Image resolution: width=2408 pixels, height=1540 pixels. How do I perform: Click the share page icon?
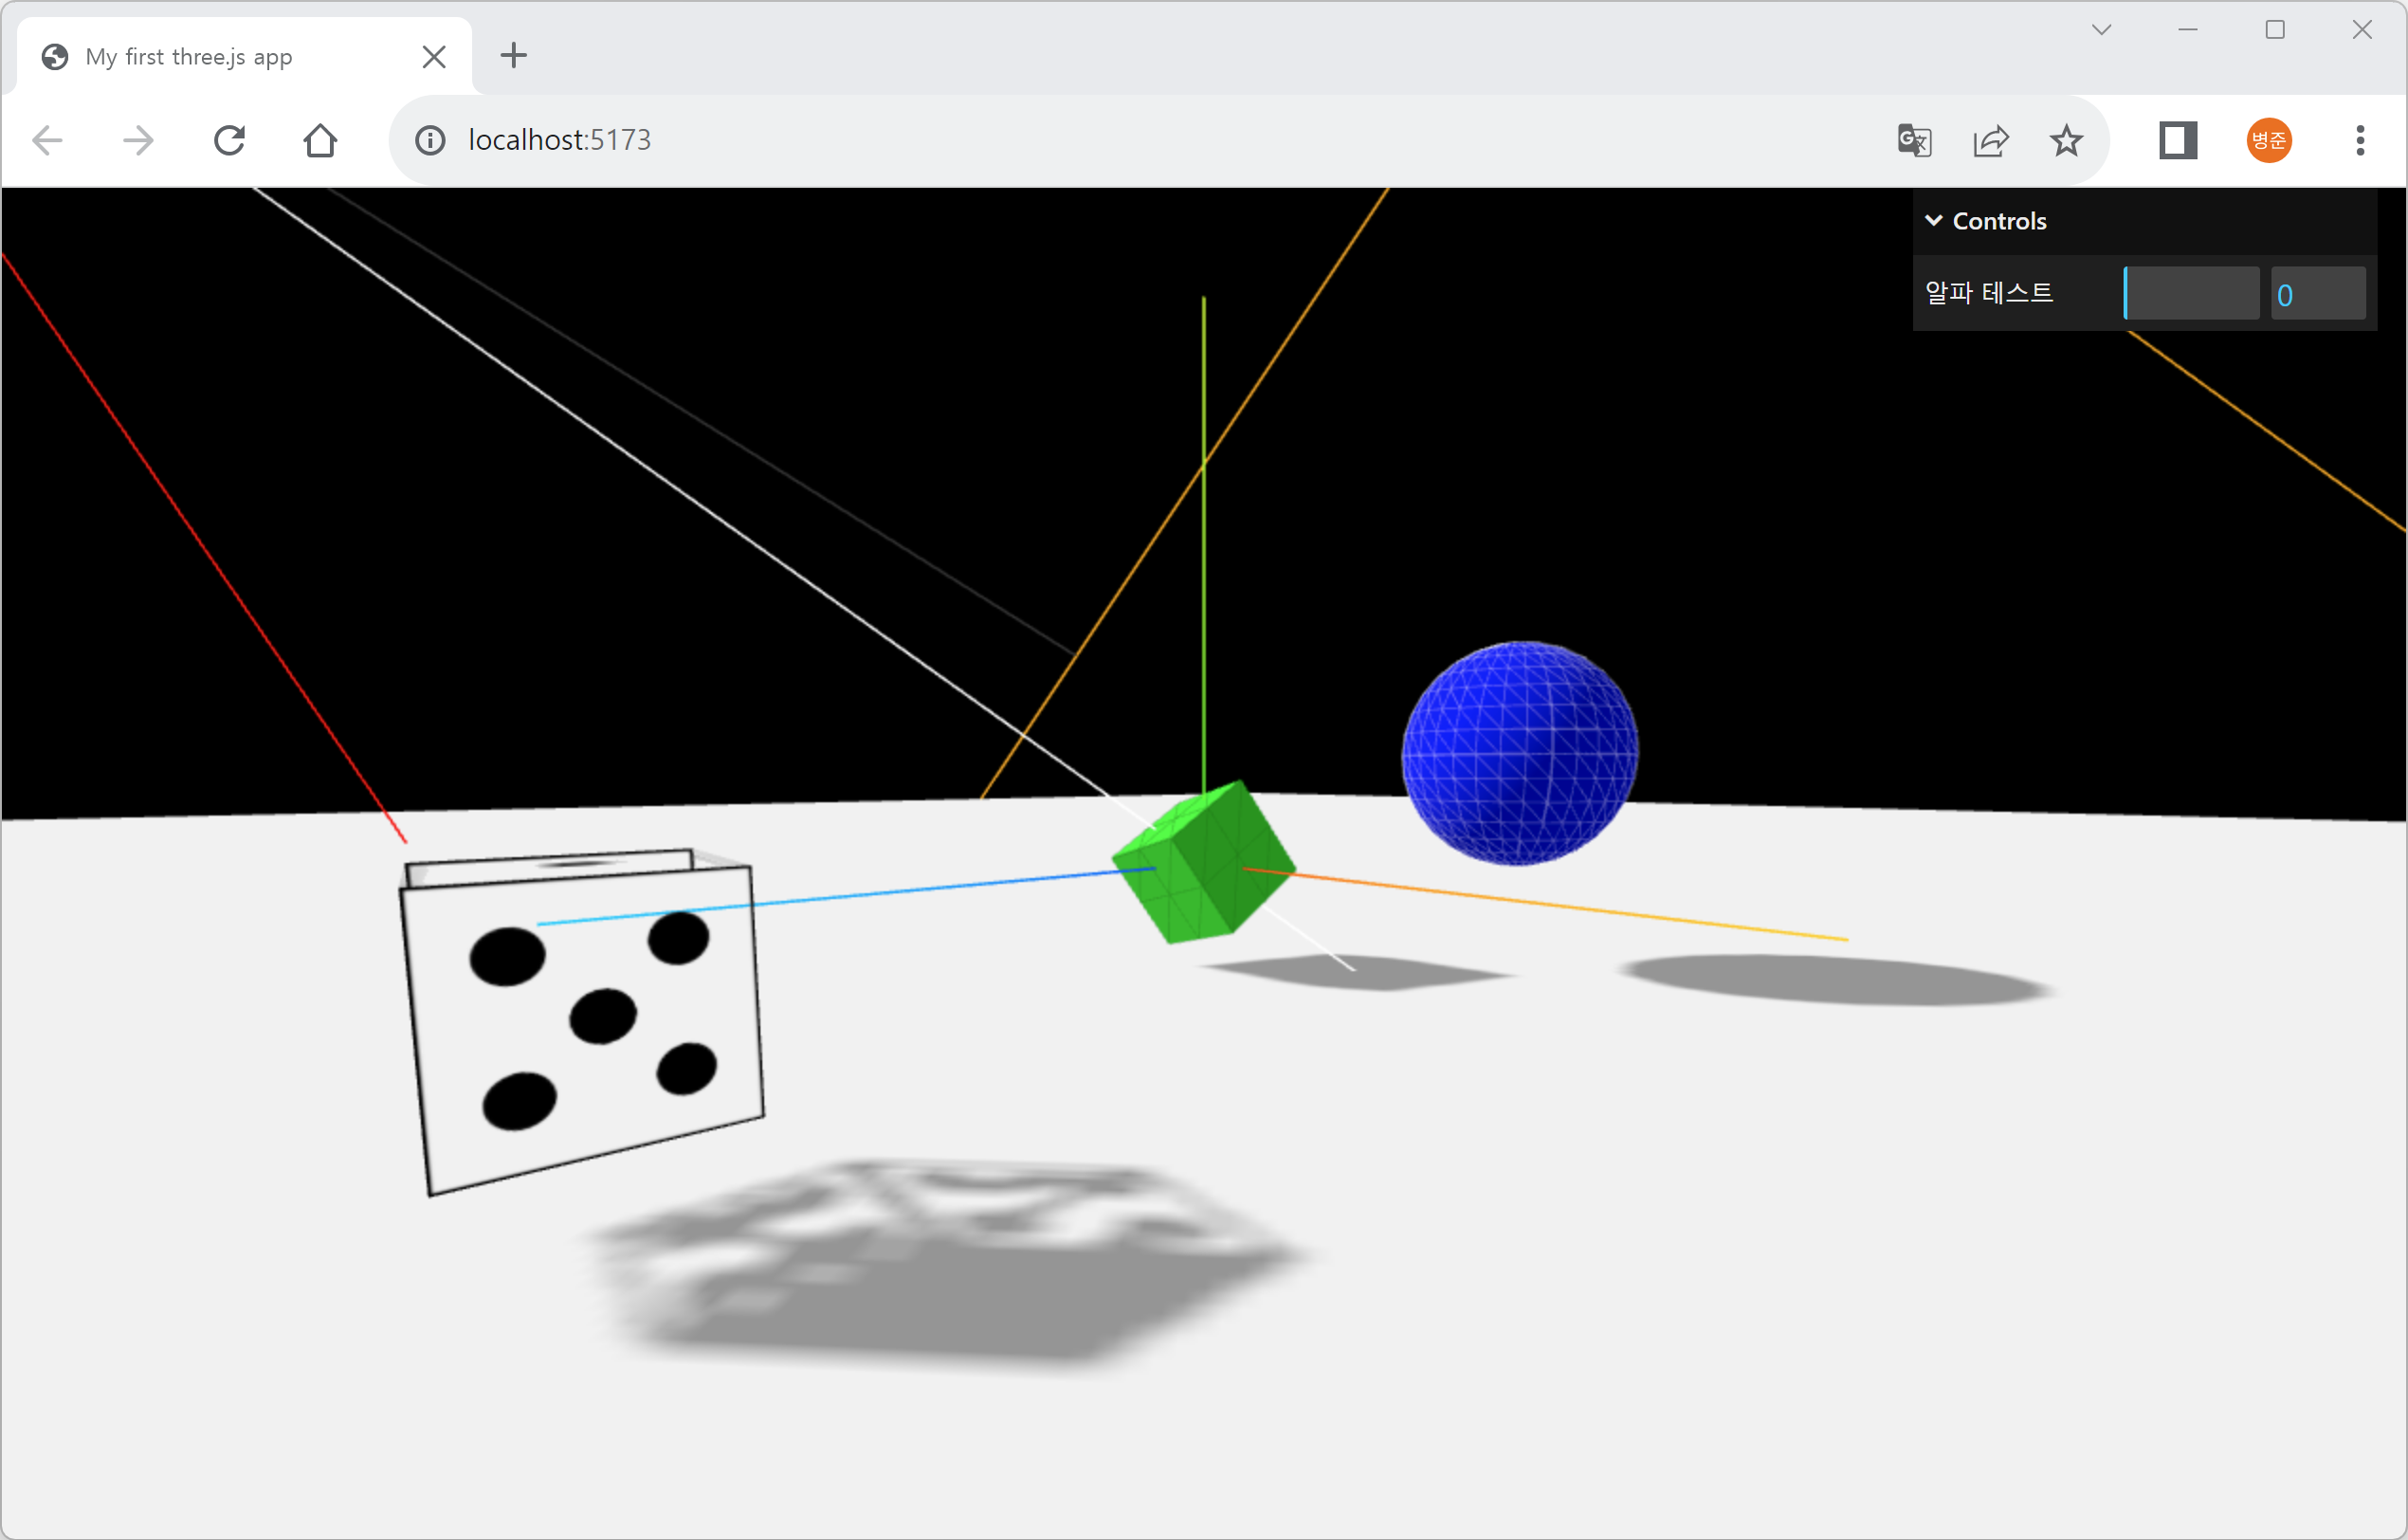(x=1990, y=140)
